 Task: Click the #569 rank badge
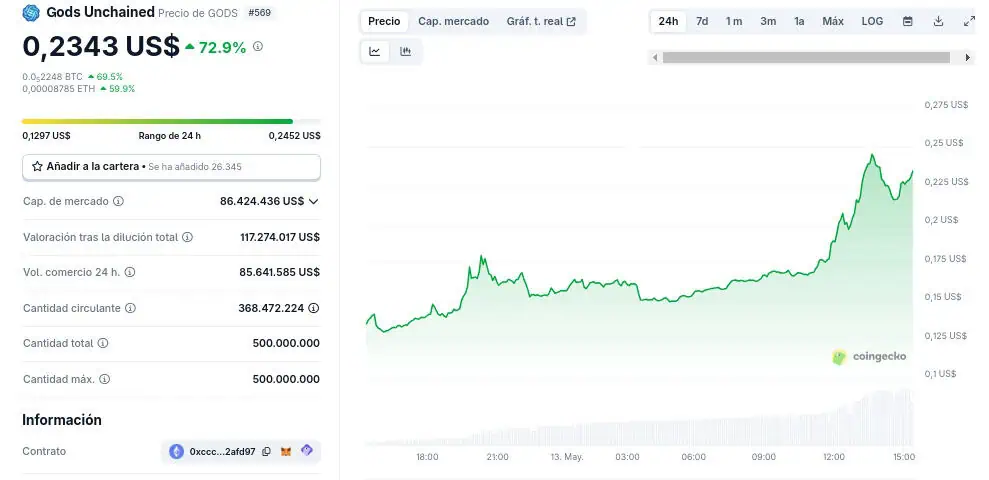point(259,13)
